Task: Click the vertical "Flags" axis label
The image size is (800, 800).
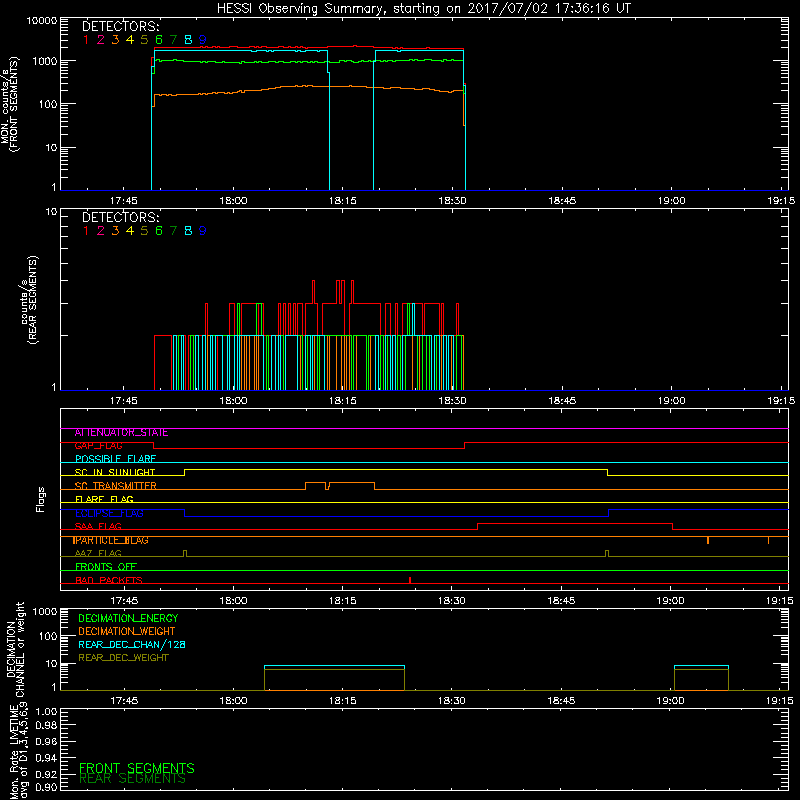Action: [x=41, y=499]
